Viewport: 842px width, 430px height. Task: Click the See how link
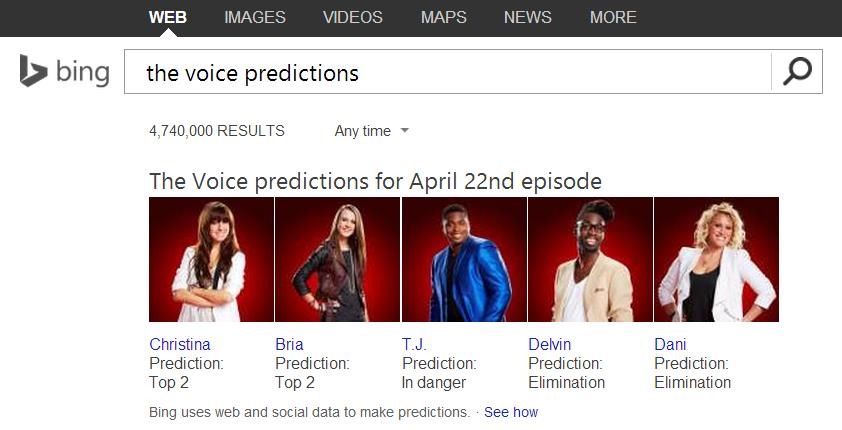511,412
